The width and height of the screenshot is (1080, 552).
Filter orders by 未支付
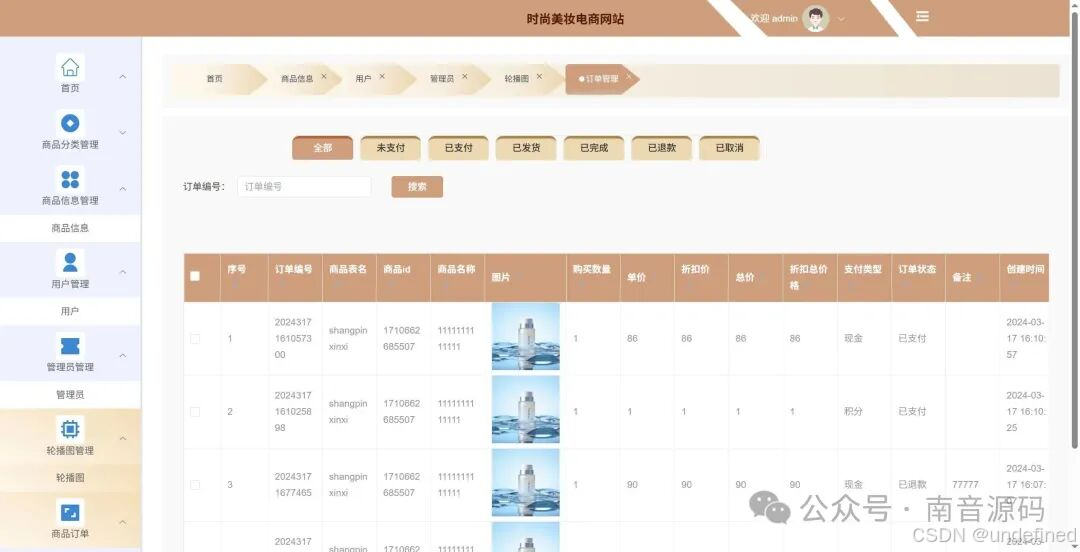[391, 148]
